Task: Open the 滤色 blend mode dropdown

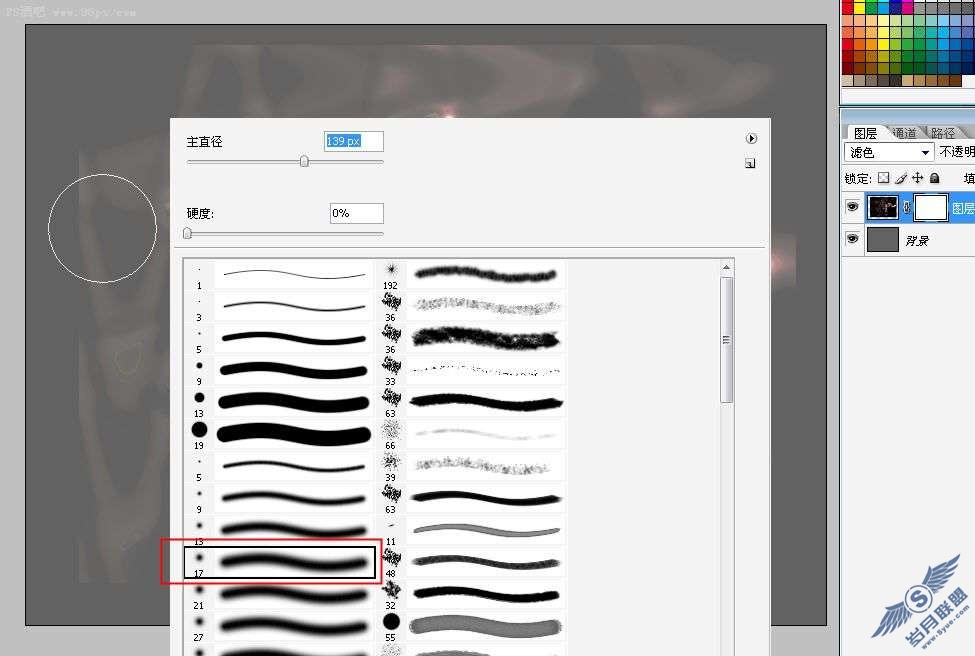Action: [889, 152]
